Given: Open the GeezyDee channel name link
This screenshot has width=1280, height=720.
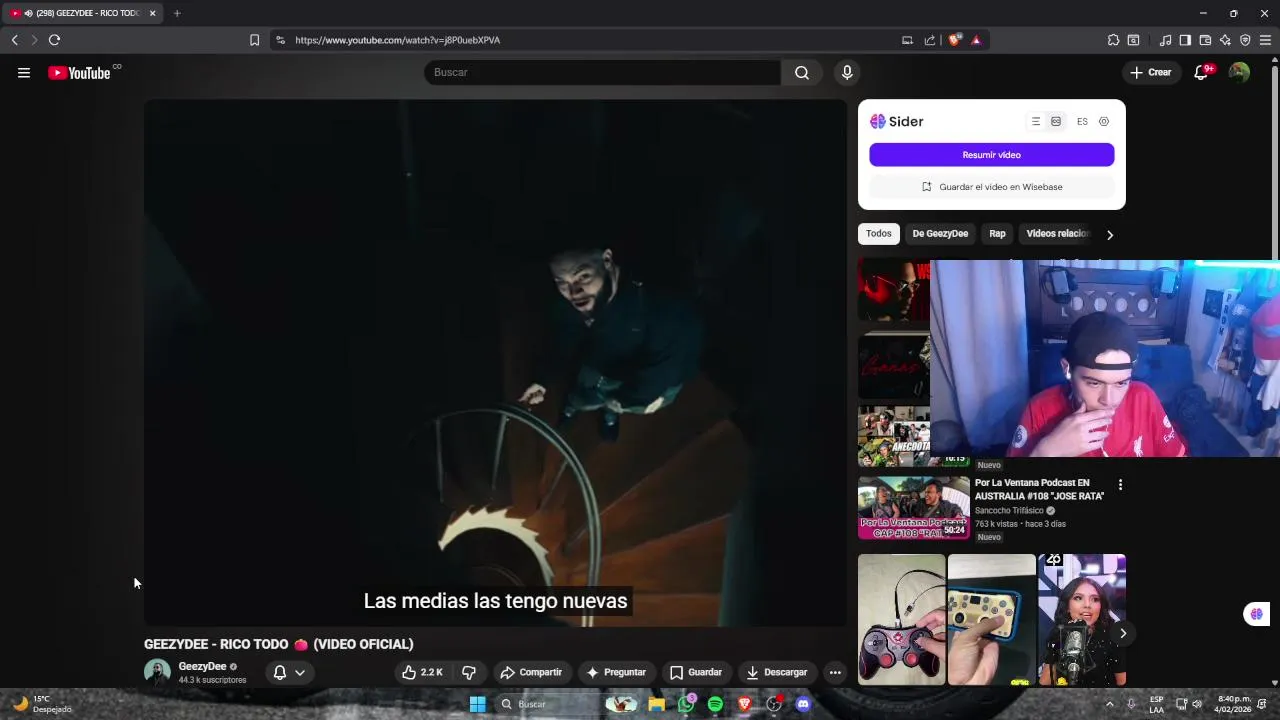Looking at the screenshot, I should click(x=202, y=666).
